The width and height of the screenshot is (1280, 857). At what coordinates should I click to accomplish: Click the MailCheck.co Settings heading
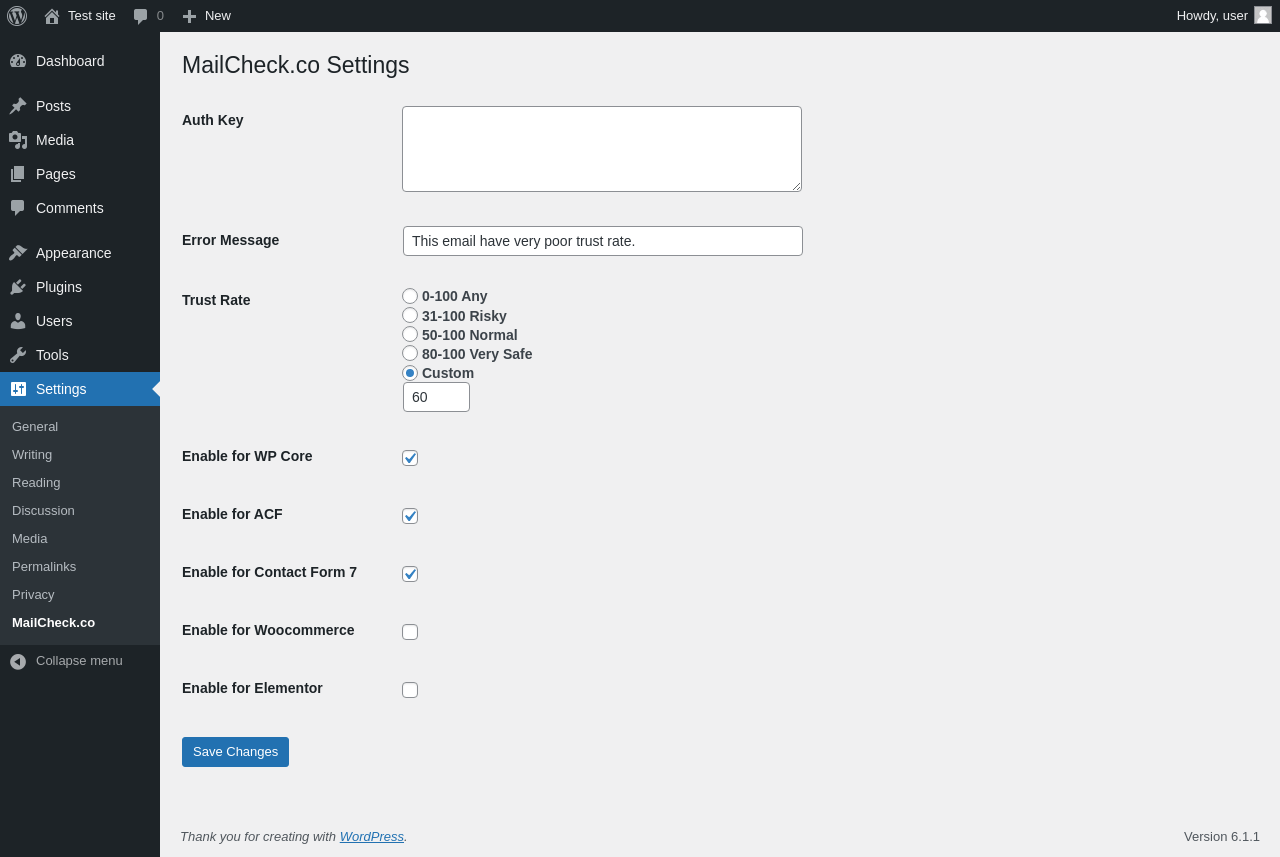click(x=296, y=65)
